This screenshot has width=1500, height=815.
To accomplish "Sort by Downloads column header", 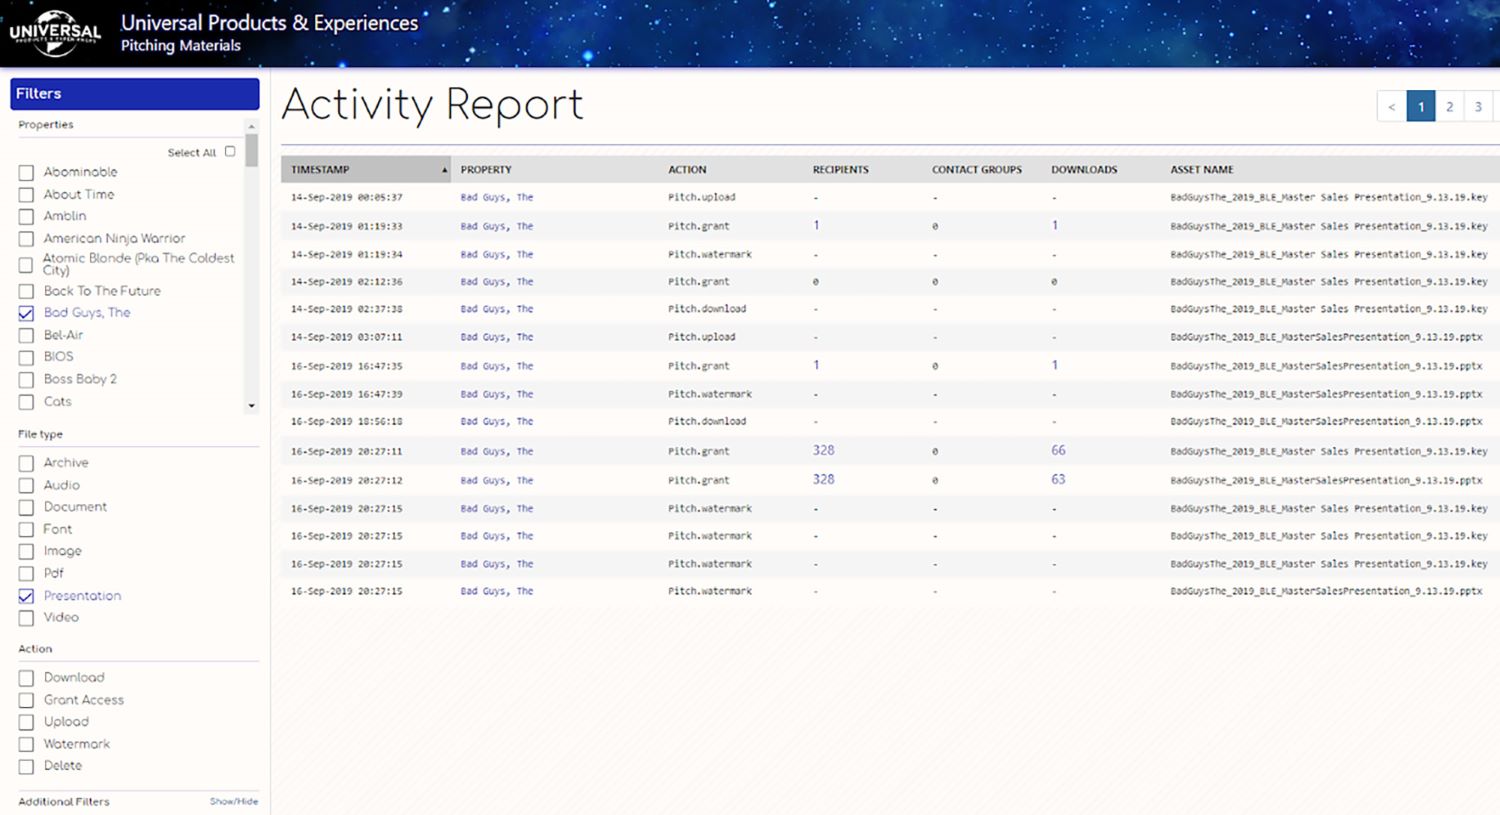I will (x=1084, y=170).
